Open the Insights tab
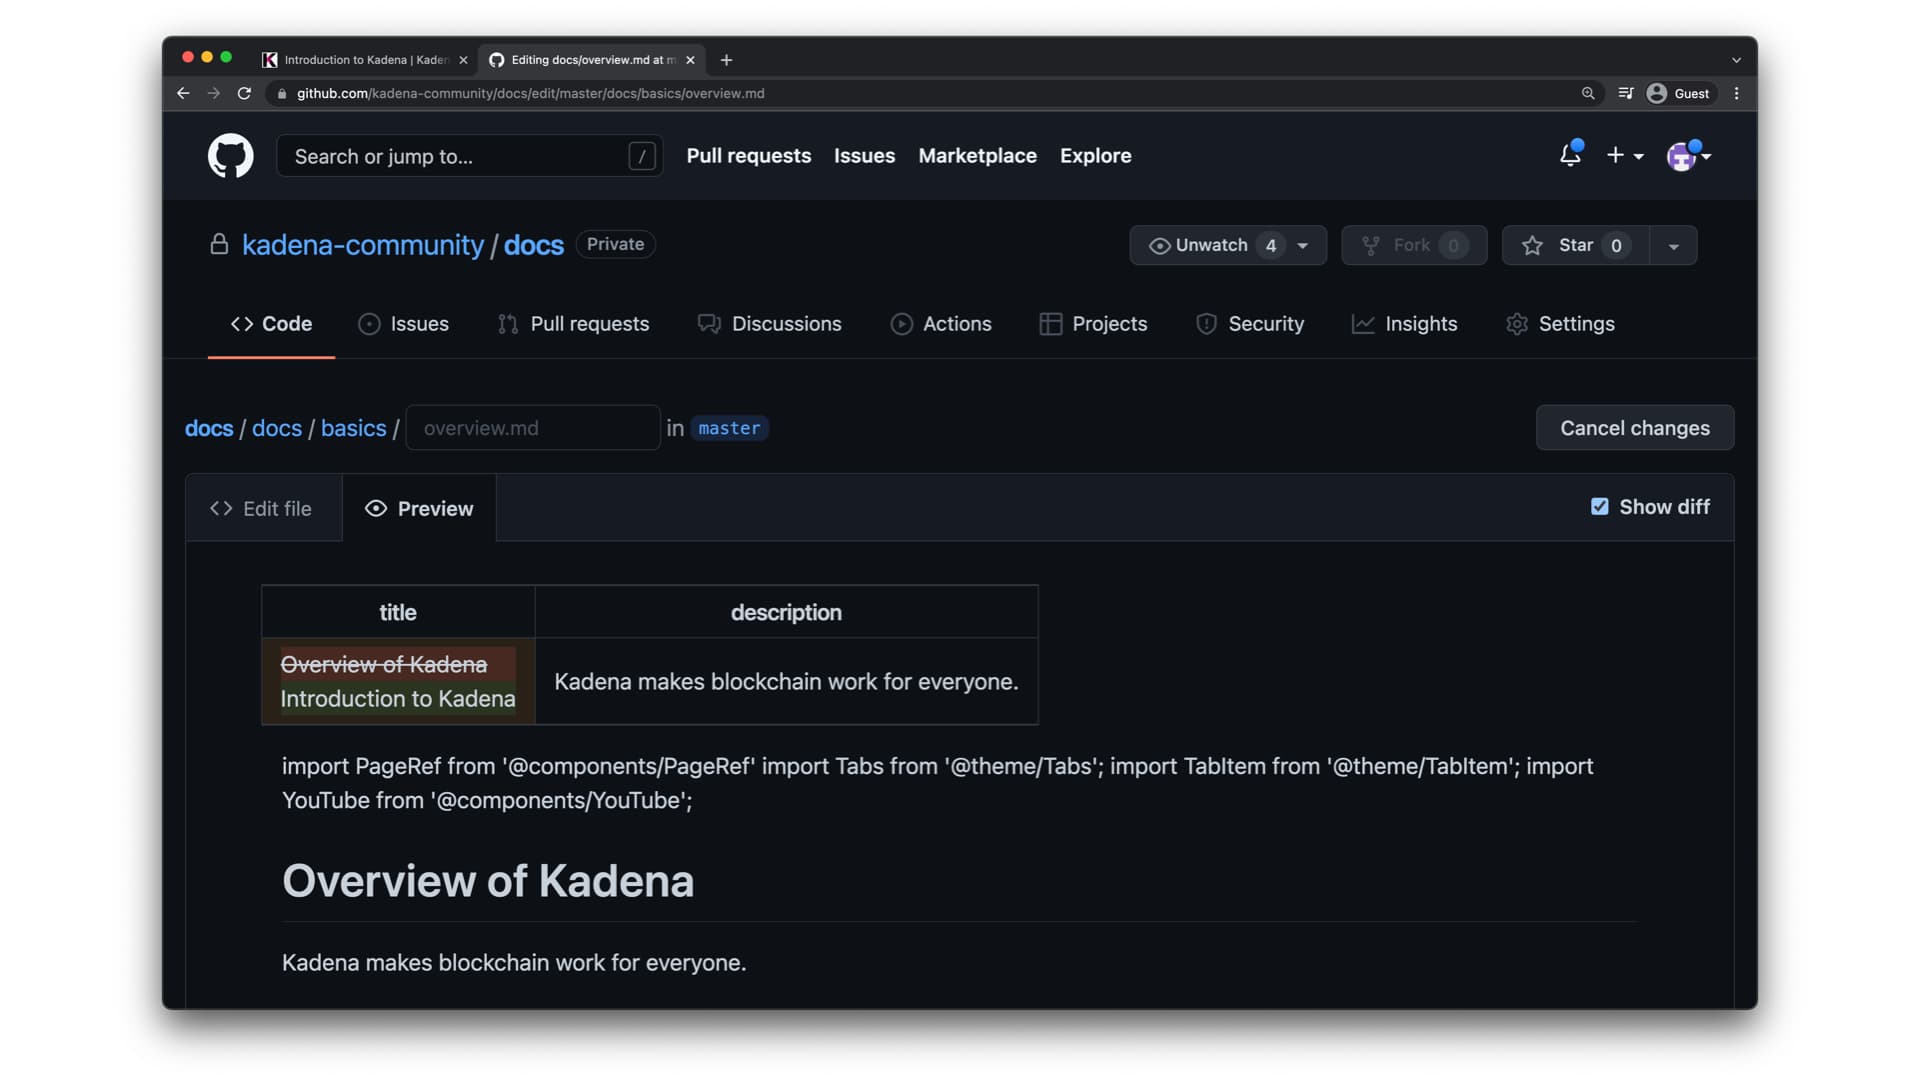This screenshot has width=1920, height=1080. (1404, 324)
